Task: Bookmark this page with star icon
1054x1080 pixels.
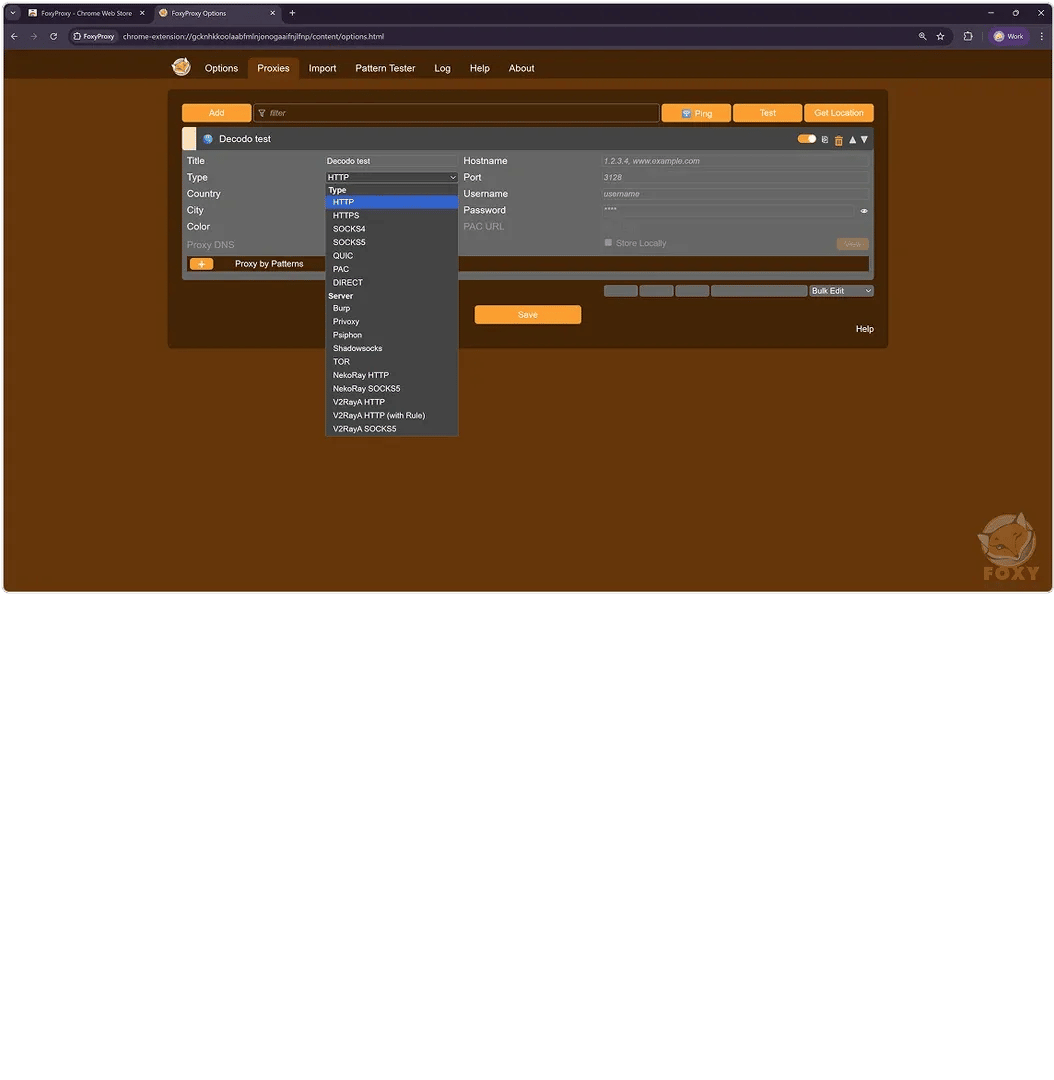Action: [940, 36]
